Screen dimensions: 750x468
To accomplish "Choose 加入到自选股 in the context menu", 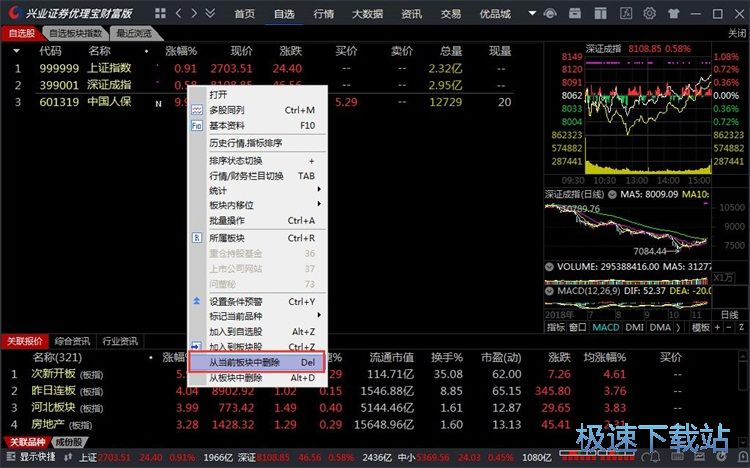I will pyautogui.click(x=258, y=332).
